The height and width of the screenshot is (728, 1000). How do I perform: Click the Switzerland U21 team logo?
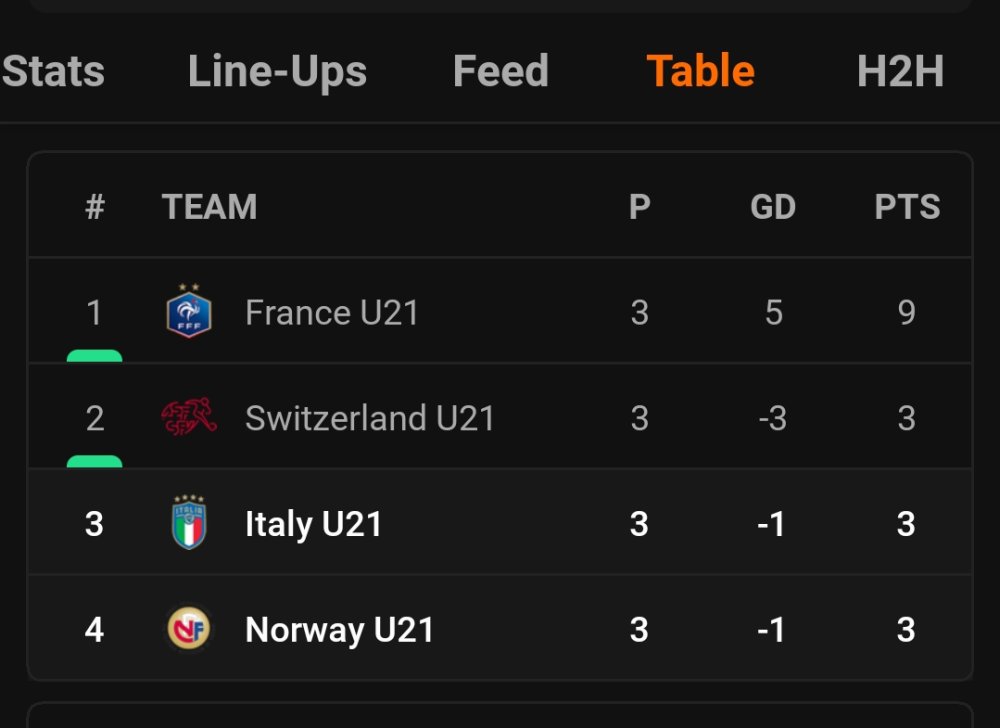click(x=189, y=417)
